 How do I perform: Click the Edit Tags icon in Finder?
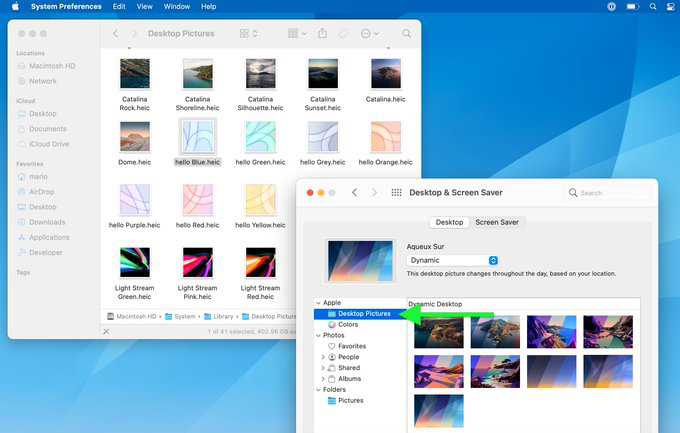pyautogui.click(x=343, y=34)
